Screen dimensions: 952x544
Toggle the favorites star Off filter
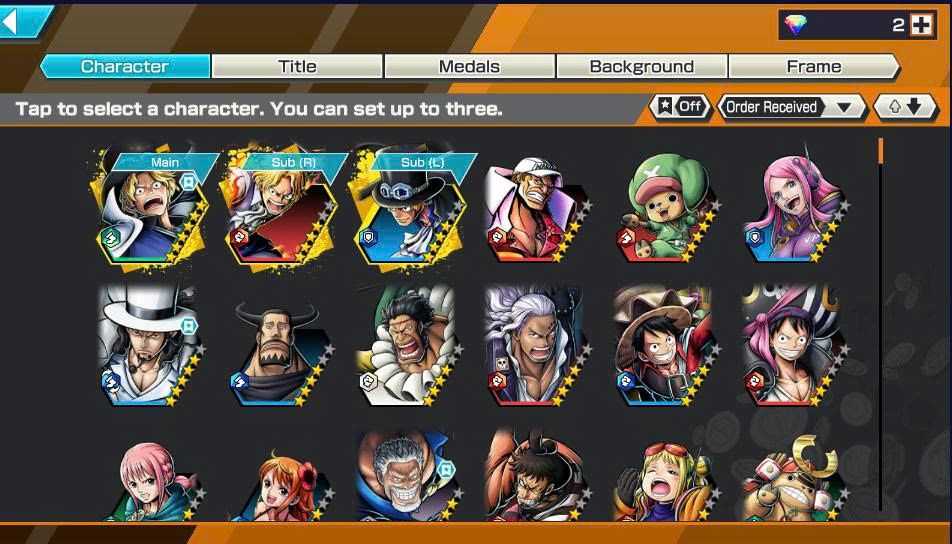pyautogui.click(x=681, y=107)
